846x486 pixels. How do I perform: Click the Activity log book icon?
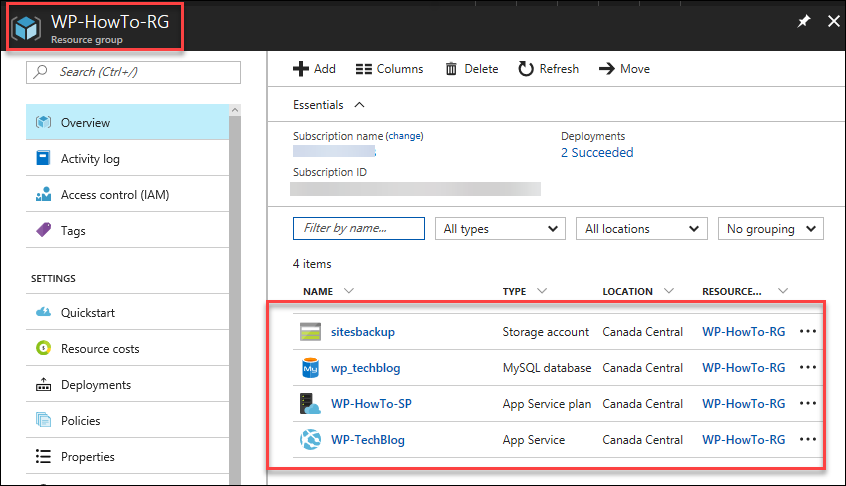click(43, 158)
